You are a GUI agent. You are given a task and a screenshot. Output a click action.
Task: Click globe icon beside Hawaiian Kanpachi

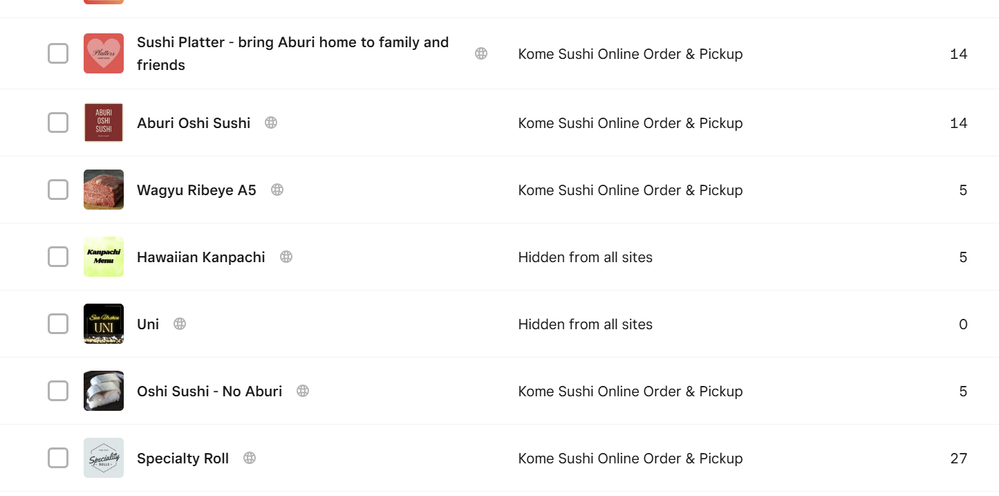pyautogui.click(x=286, y=257)
